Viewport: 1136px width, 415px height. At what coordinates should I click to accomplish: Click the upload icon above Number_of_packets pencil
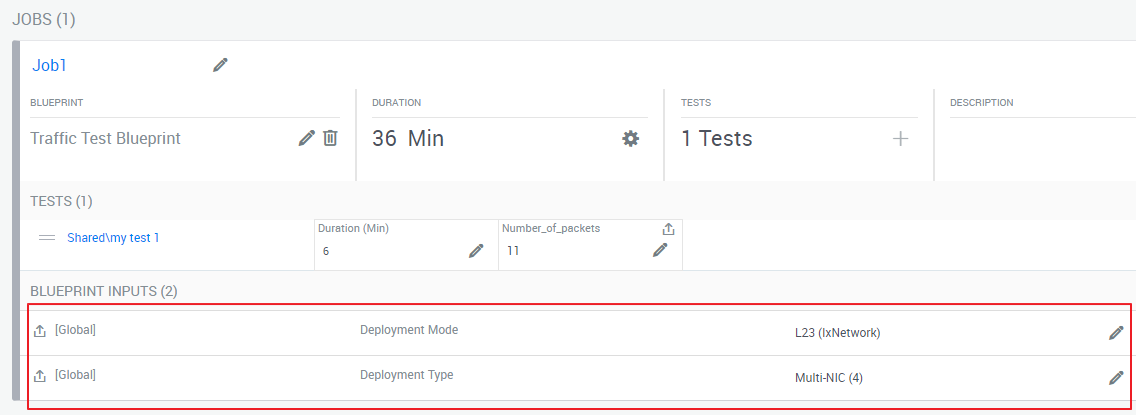pyautogui.click(x=669, y=229)
